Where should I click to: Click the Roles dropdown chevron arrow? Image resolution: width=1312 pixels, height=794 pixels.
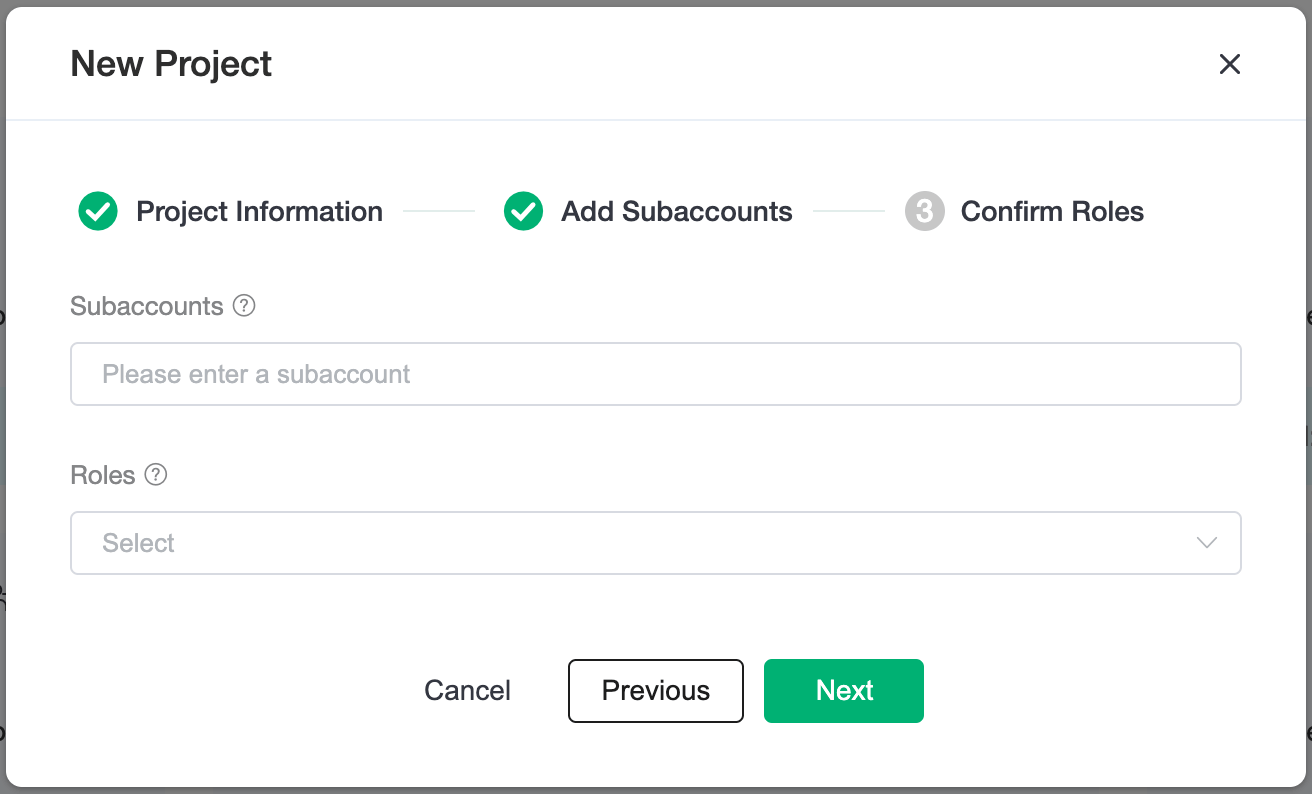point(1206,543)
